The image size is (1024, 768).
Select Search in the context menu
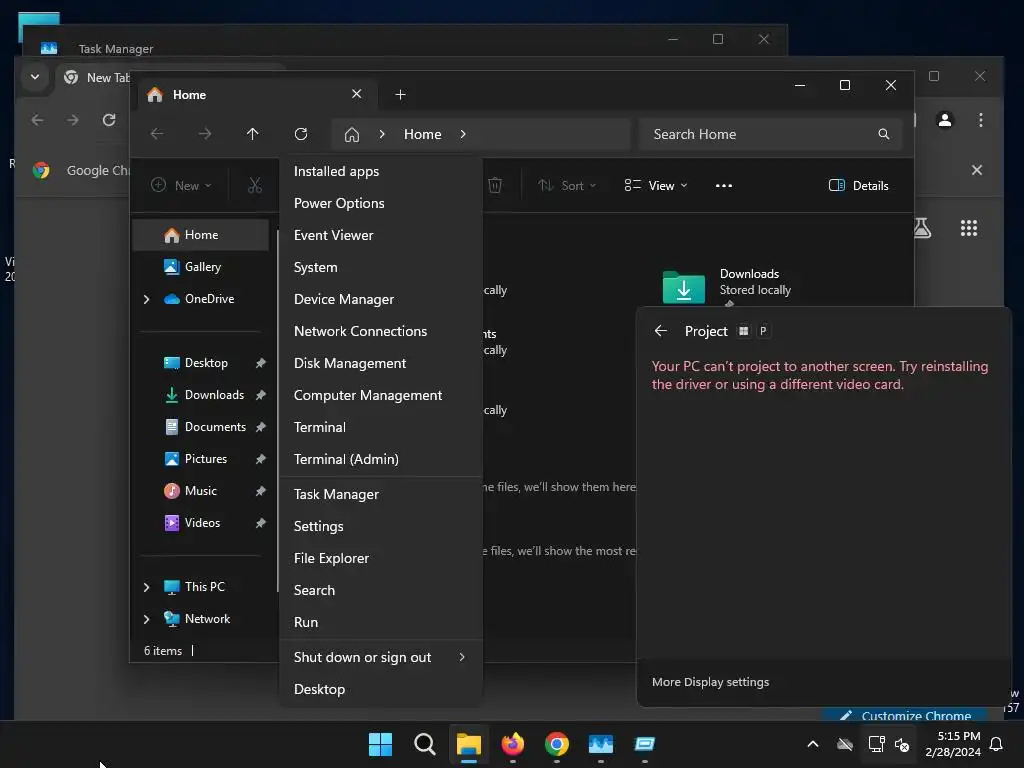click(381, 590)
